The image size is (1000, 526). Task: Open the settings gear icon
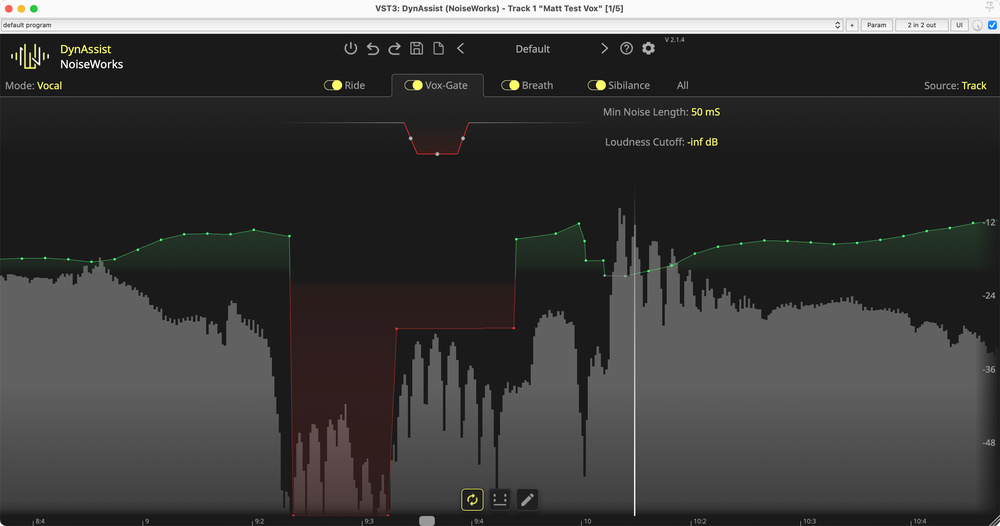[x=648, y=49]
